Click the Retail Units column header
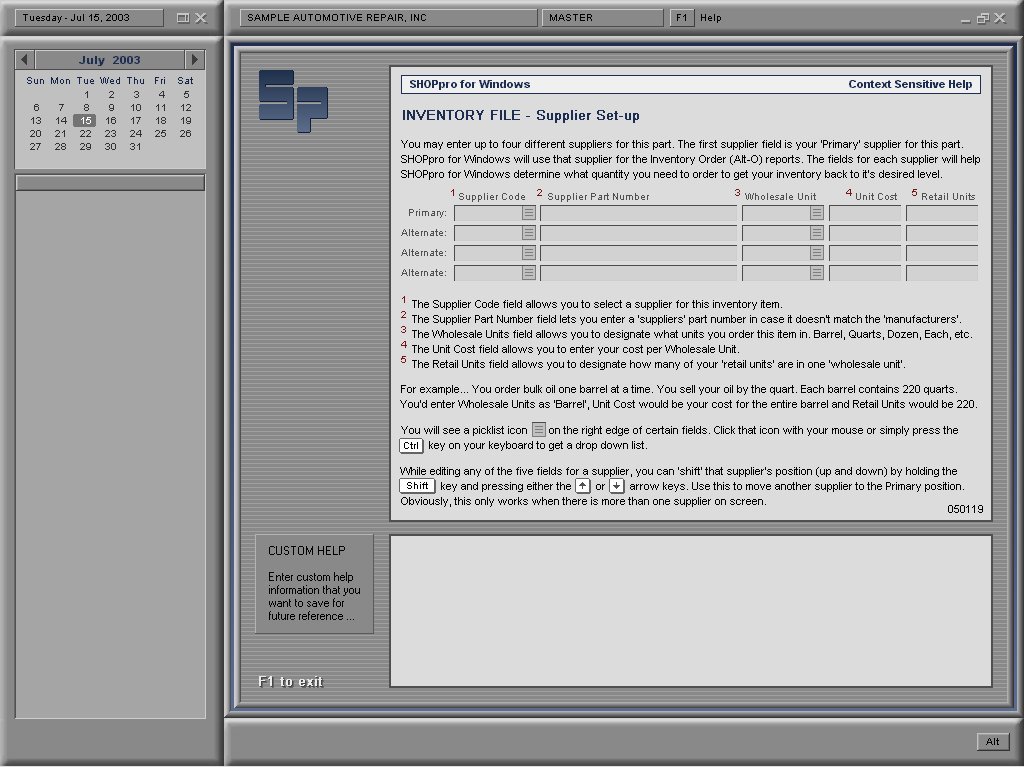Screen dimensions: 1024x768 click(x=948, y=197)
